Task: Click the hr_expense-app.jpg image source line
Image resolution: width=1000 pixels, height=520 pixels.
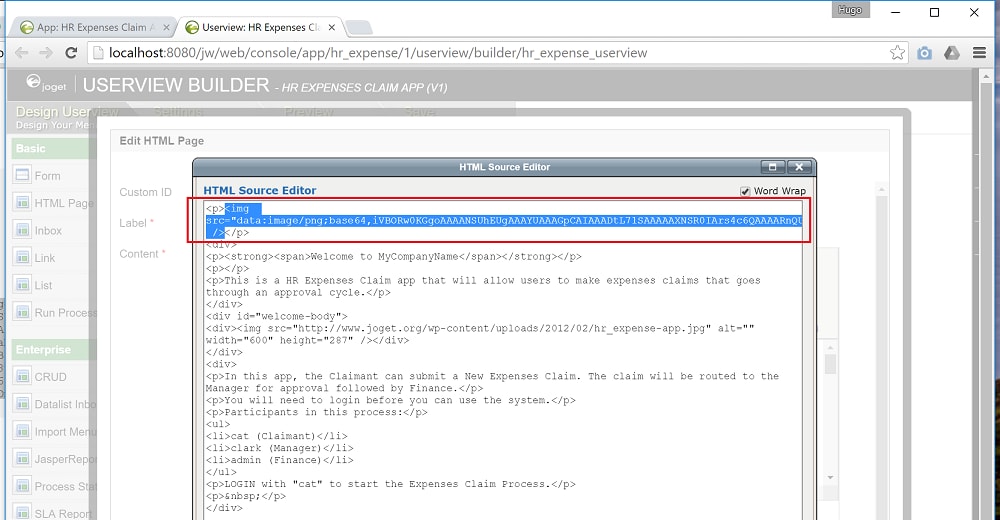Action: [x=480, y=334]
